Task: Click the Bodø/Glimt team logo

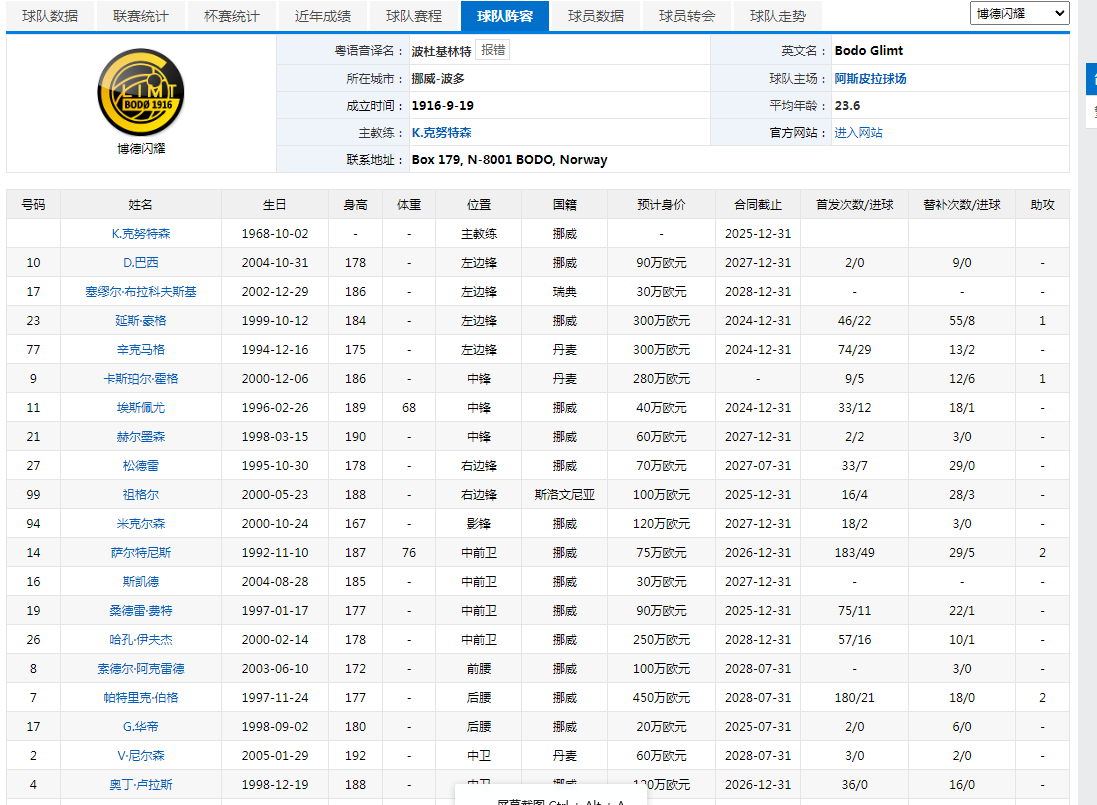Action: [x=141, y=92]
